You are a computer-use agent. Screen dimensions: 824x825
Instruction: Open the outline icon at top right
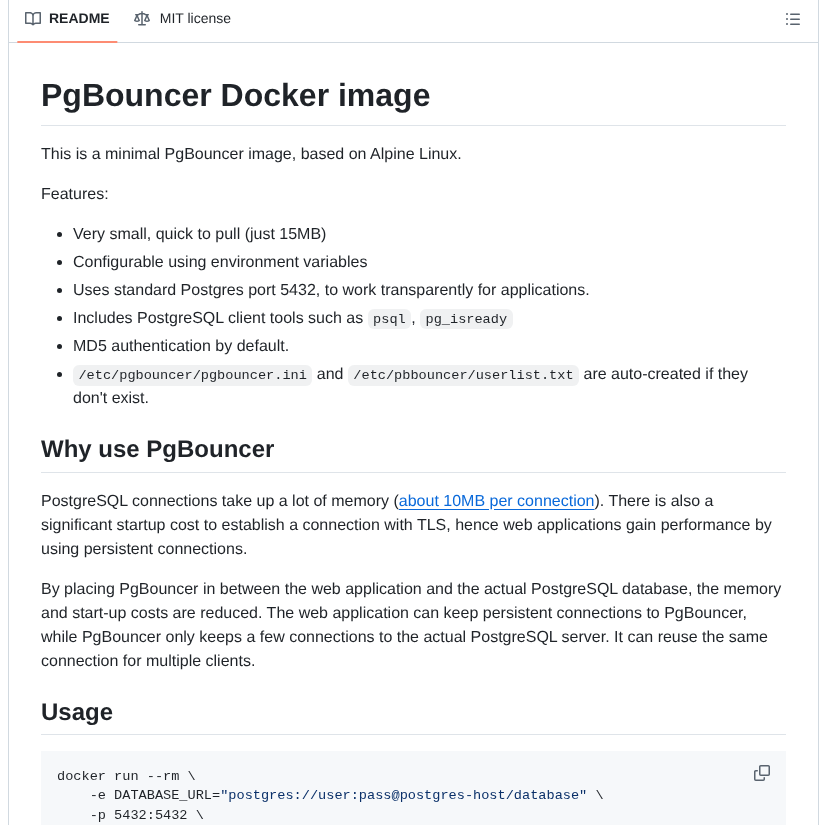coord(793,19)
